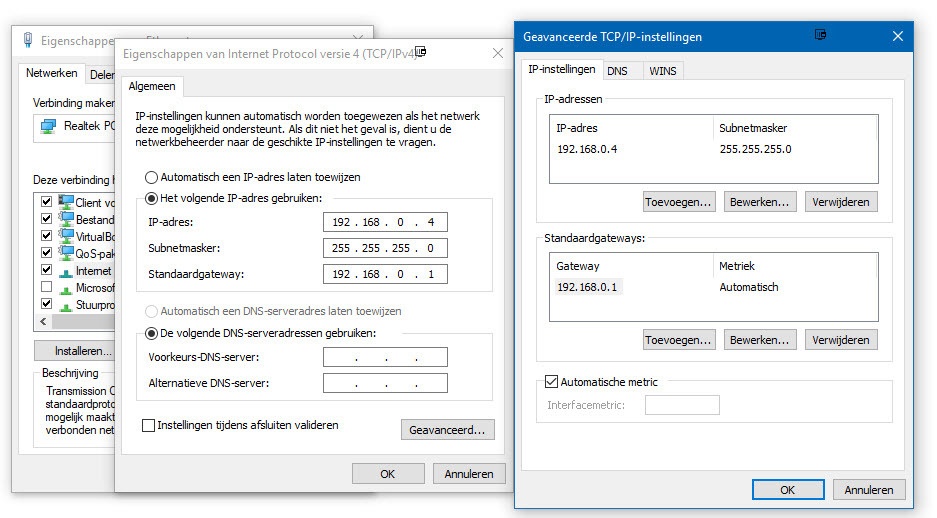Click the Automatisch metric cell
The image size is (937, 518).
749,287
